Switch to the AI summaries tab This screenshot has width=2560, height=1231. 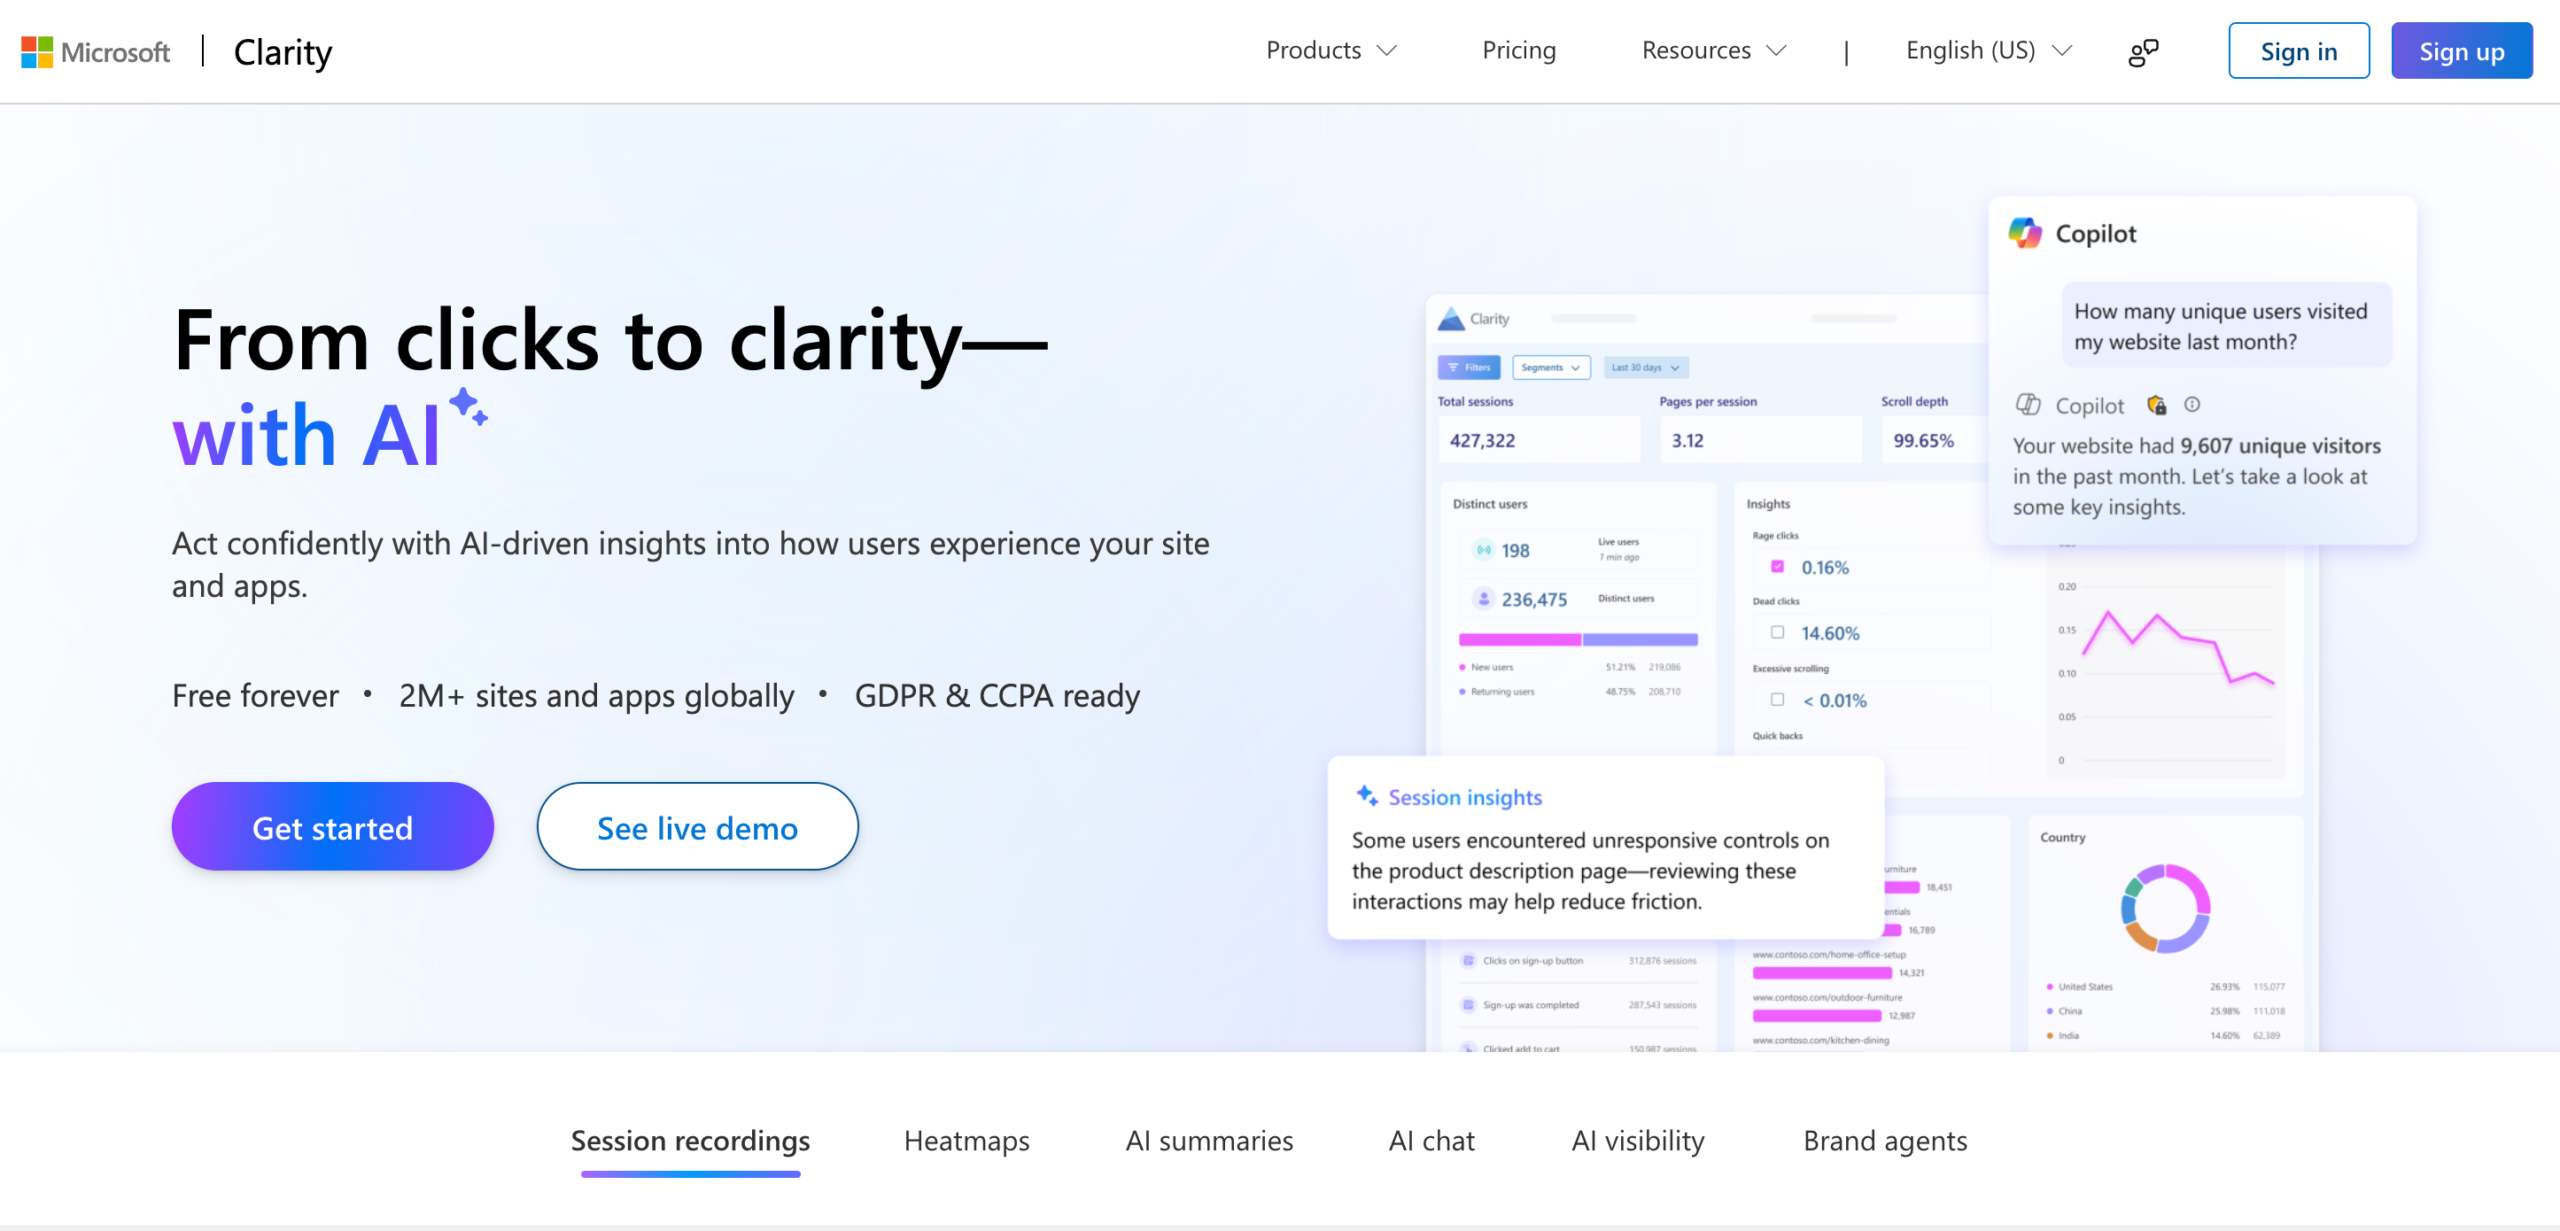[x=1209, y=1141]
